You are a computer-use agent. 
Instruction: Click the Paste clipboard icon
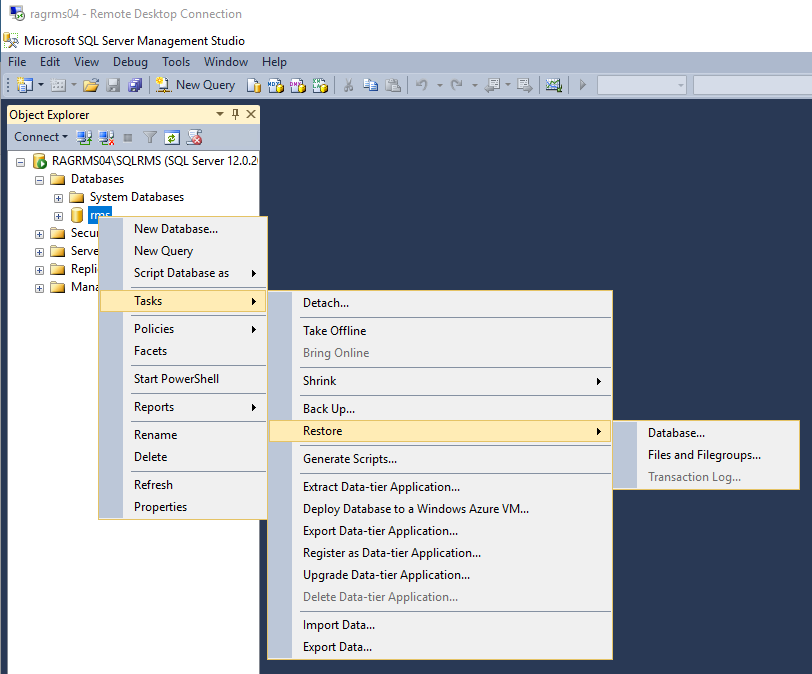point(393,85)
